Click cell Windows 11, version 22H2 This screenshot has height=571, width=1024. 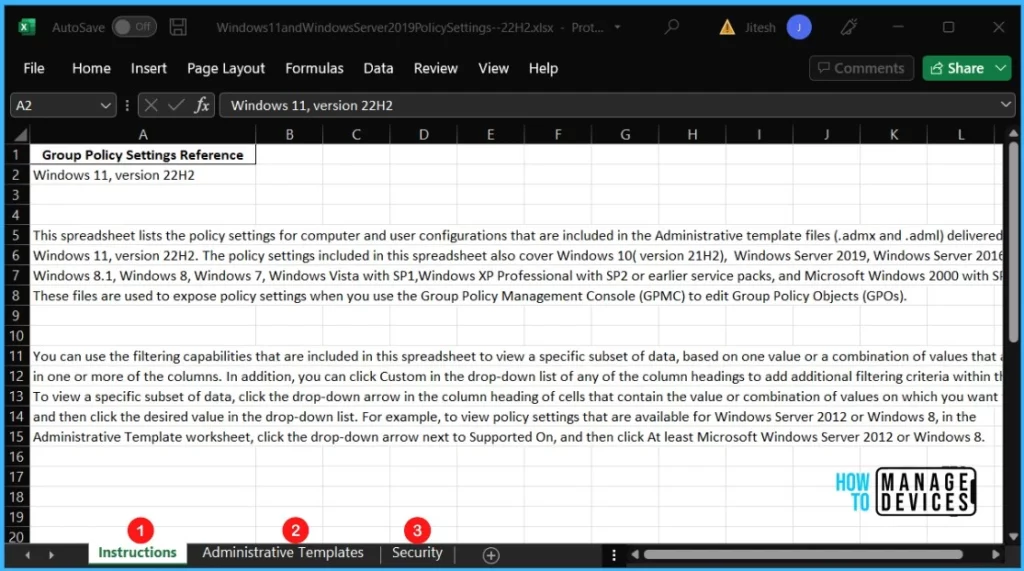pyautogui.click(x=142, y=175)
